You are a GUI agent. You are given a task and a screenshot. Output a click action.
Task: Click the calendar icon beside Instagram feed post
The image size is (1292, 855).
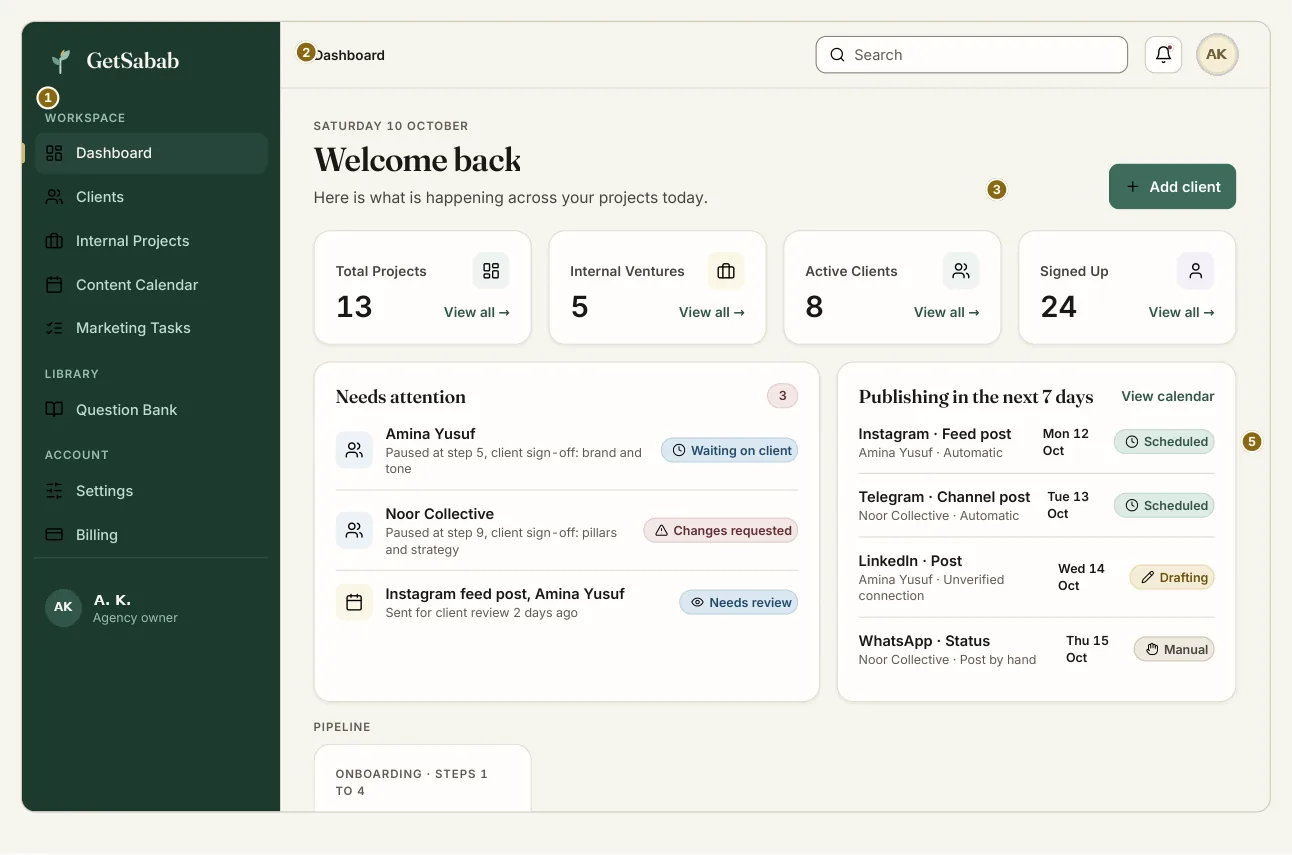[x=354, y=602]
